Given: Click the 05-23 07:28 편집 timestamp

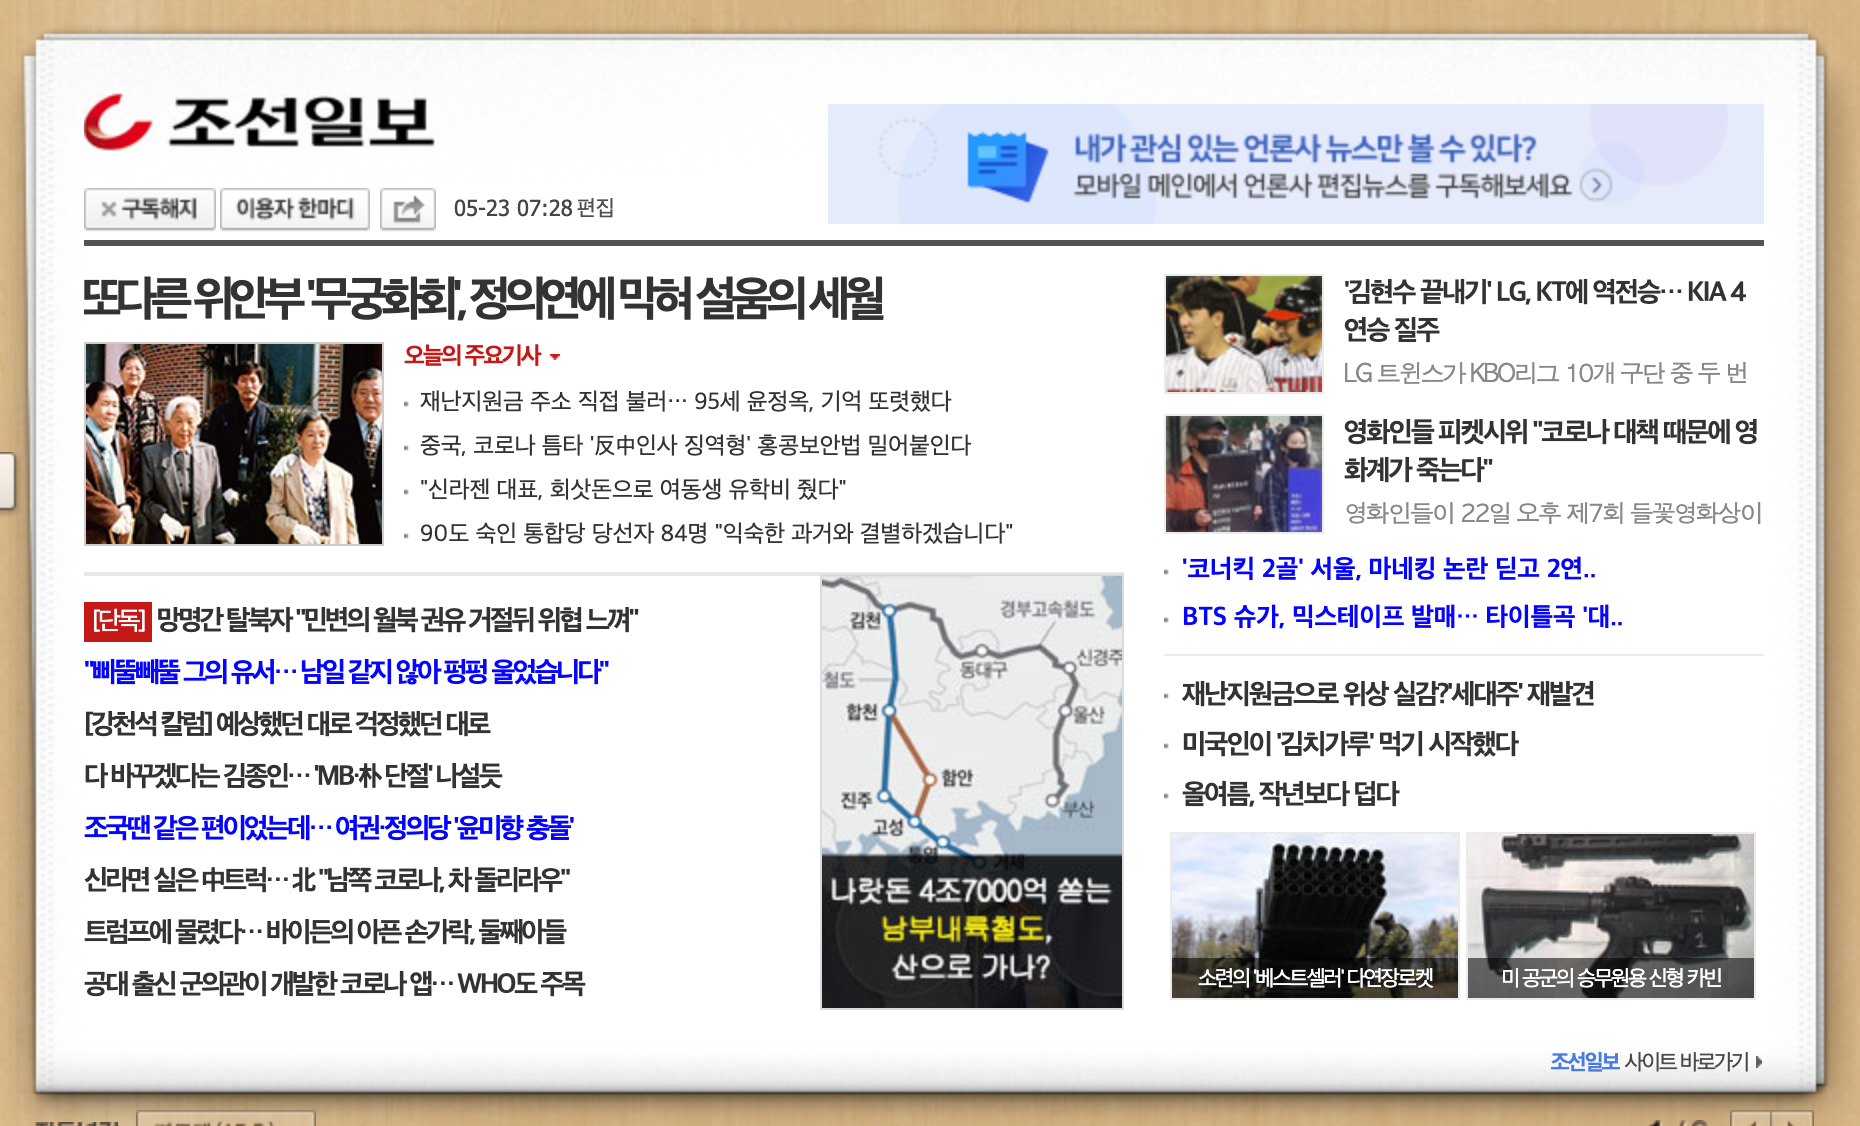Looking at the screenshot, I should [x=534, y=208].
